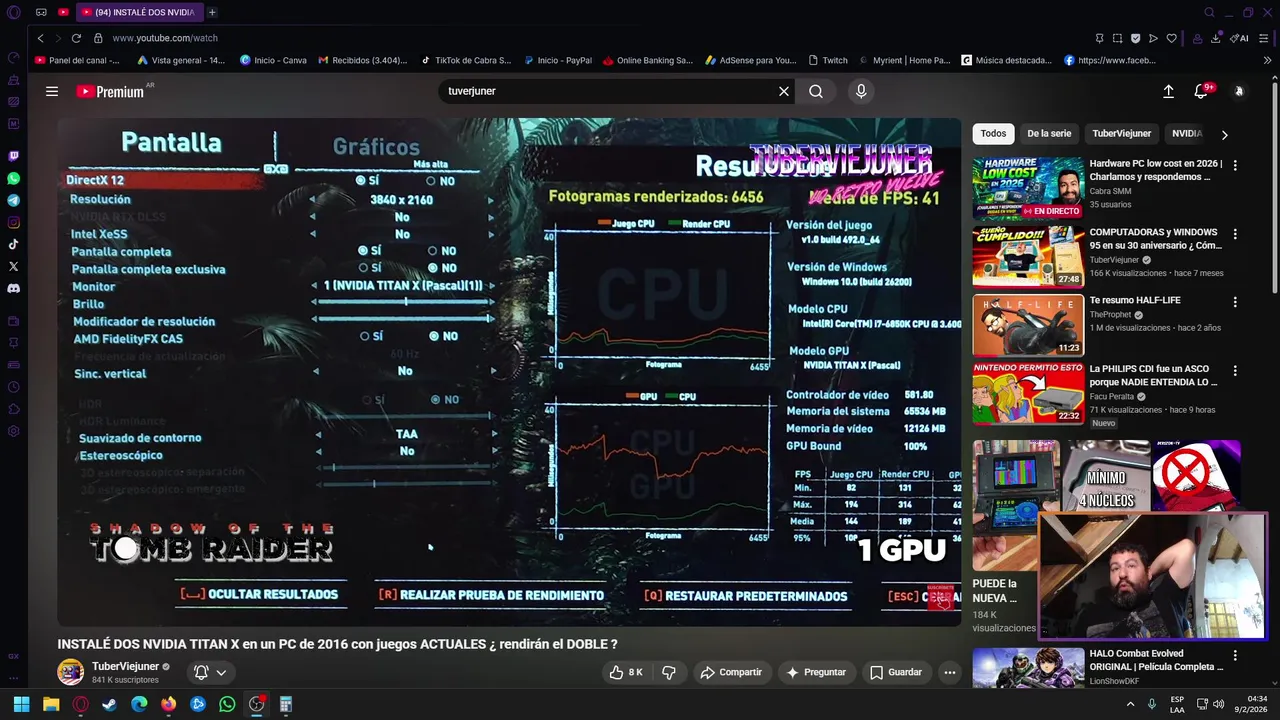Show more suggestion chips arrow
1280x720 pixels.
(x=1224, y=134)
